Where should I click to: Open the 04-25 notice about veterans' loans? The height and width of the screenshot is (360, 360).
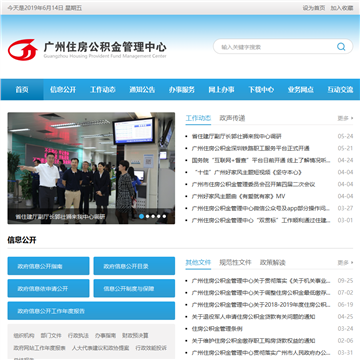coord(253,317)
